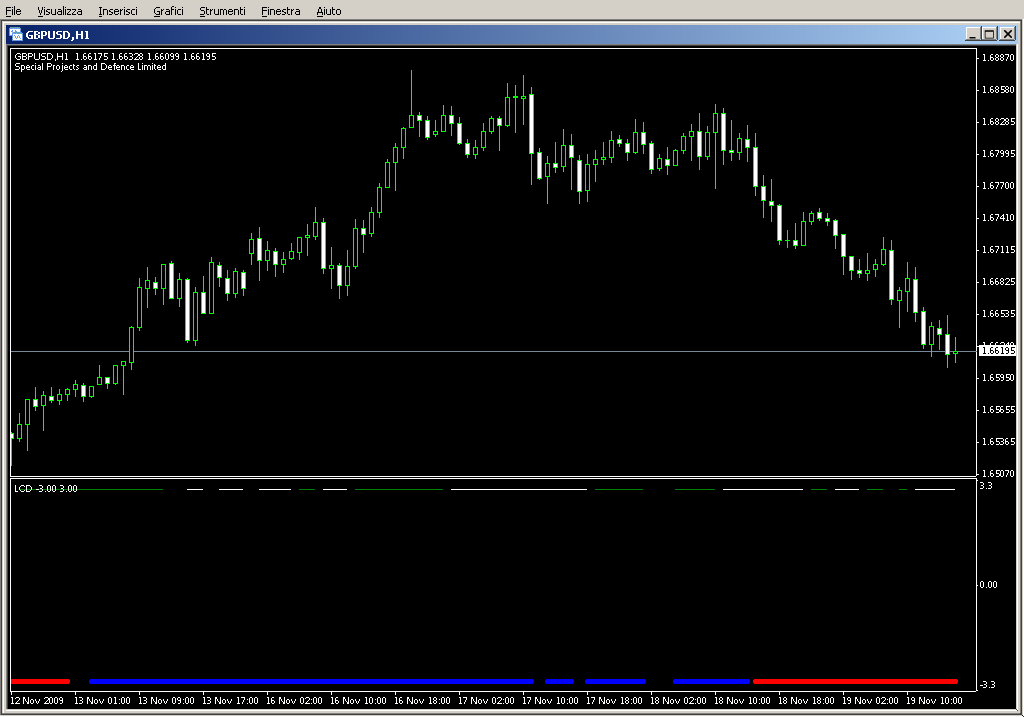The width and height of the screenshot is (1024, 717).
Task: Click time axis label 16 Nov 02:00
Action: point(295,701)
